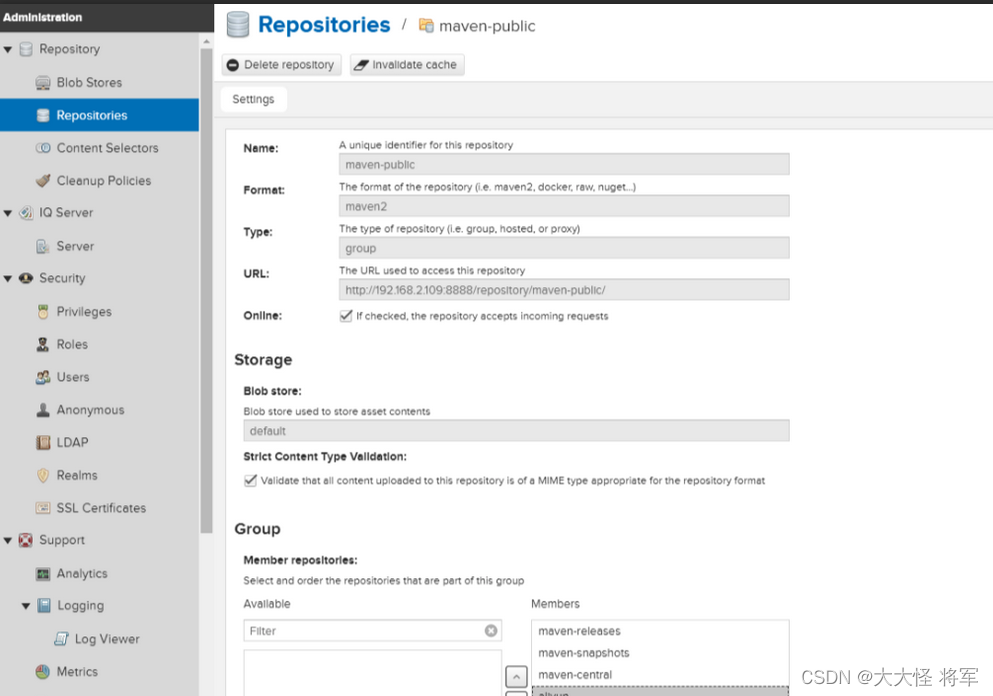Screen dimensions: 993x696
Task: Toggle the Online repository checkbox
Action: coord(346,315)
